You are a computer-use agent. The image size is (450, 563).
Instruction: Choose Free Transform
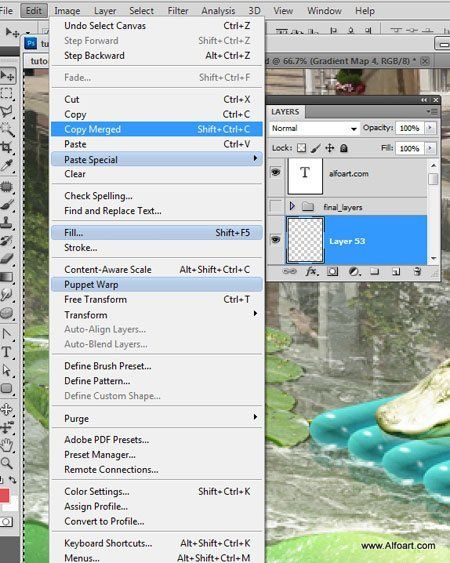[x=157, y=299]
